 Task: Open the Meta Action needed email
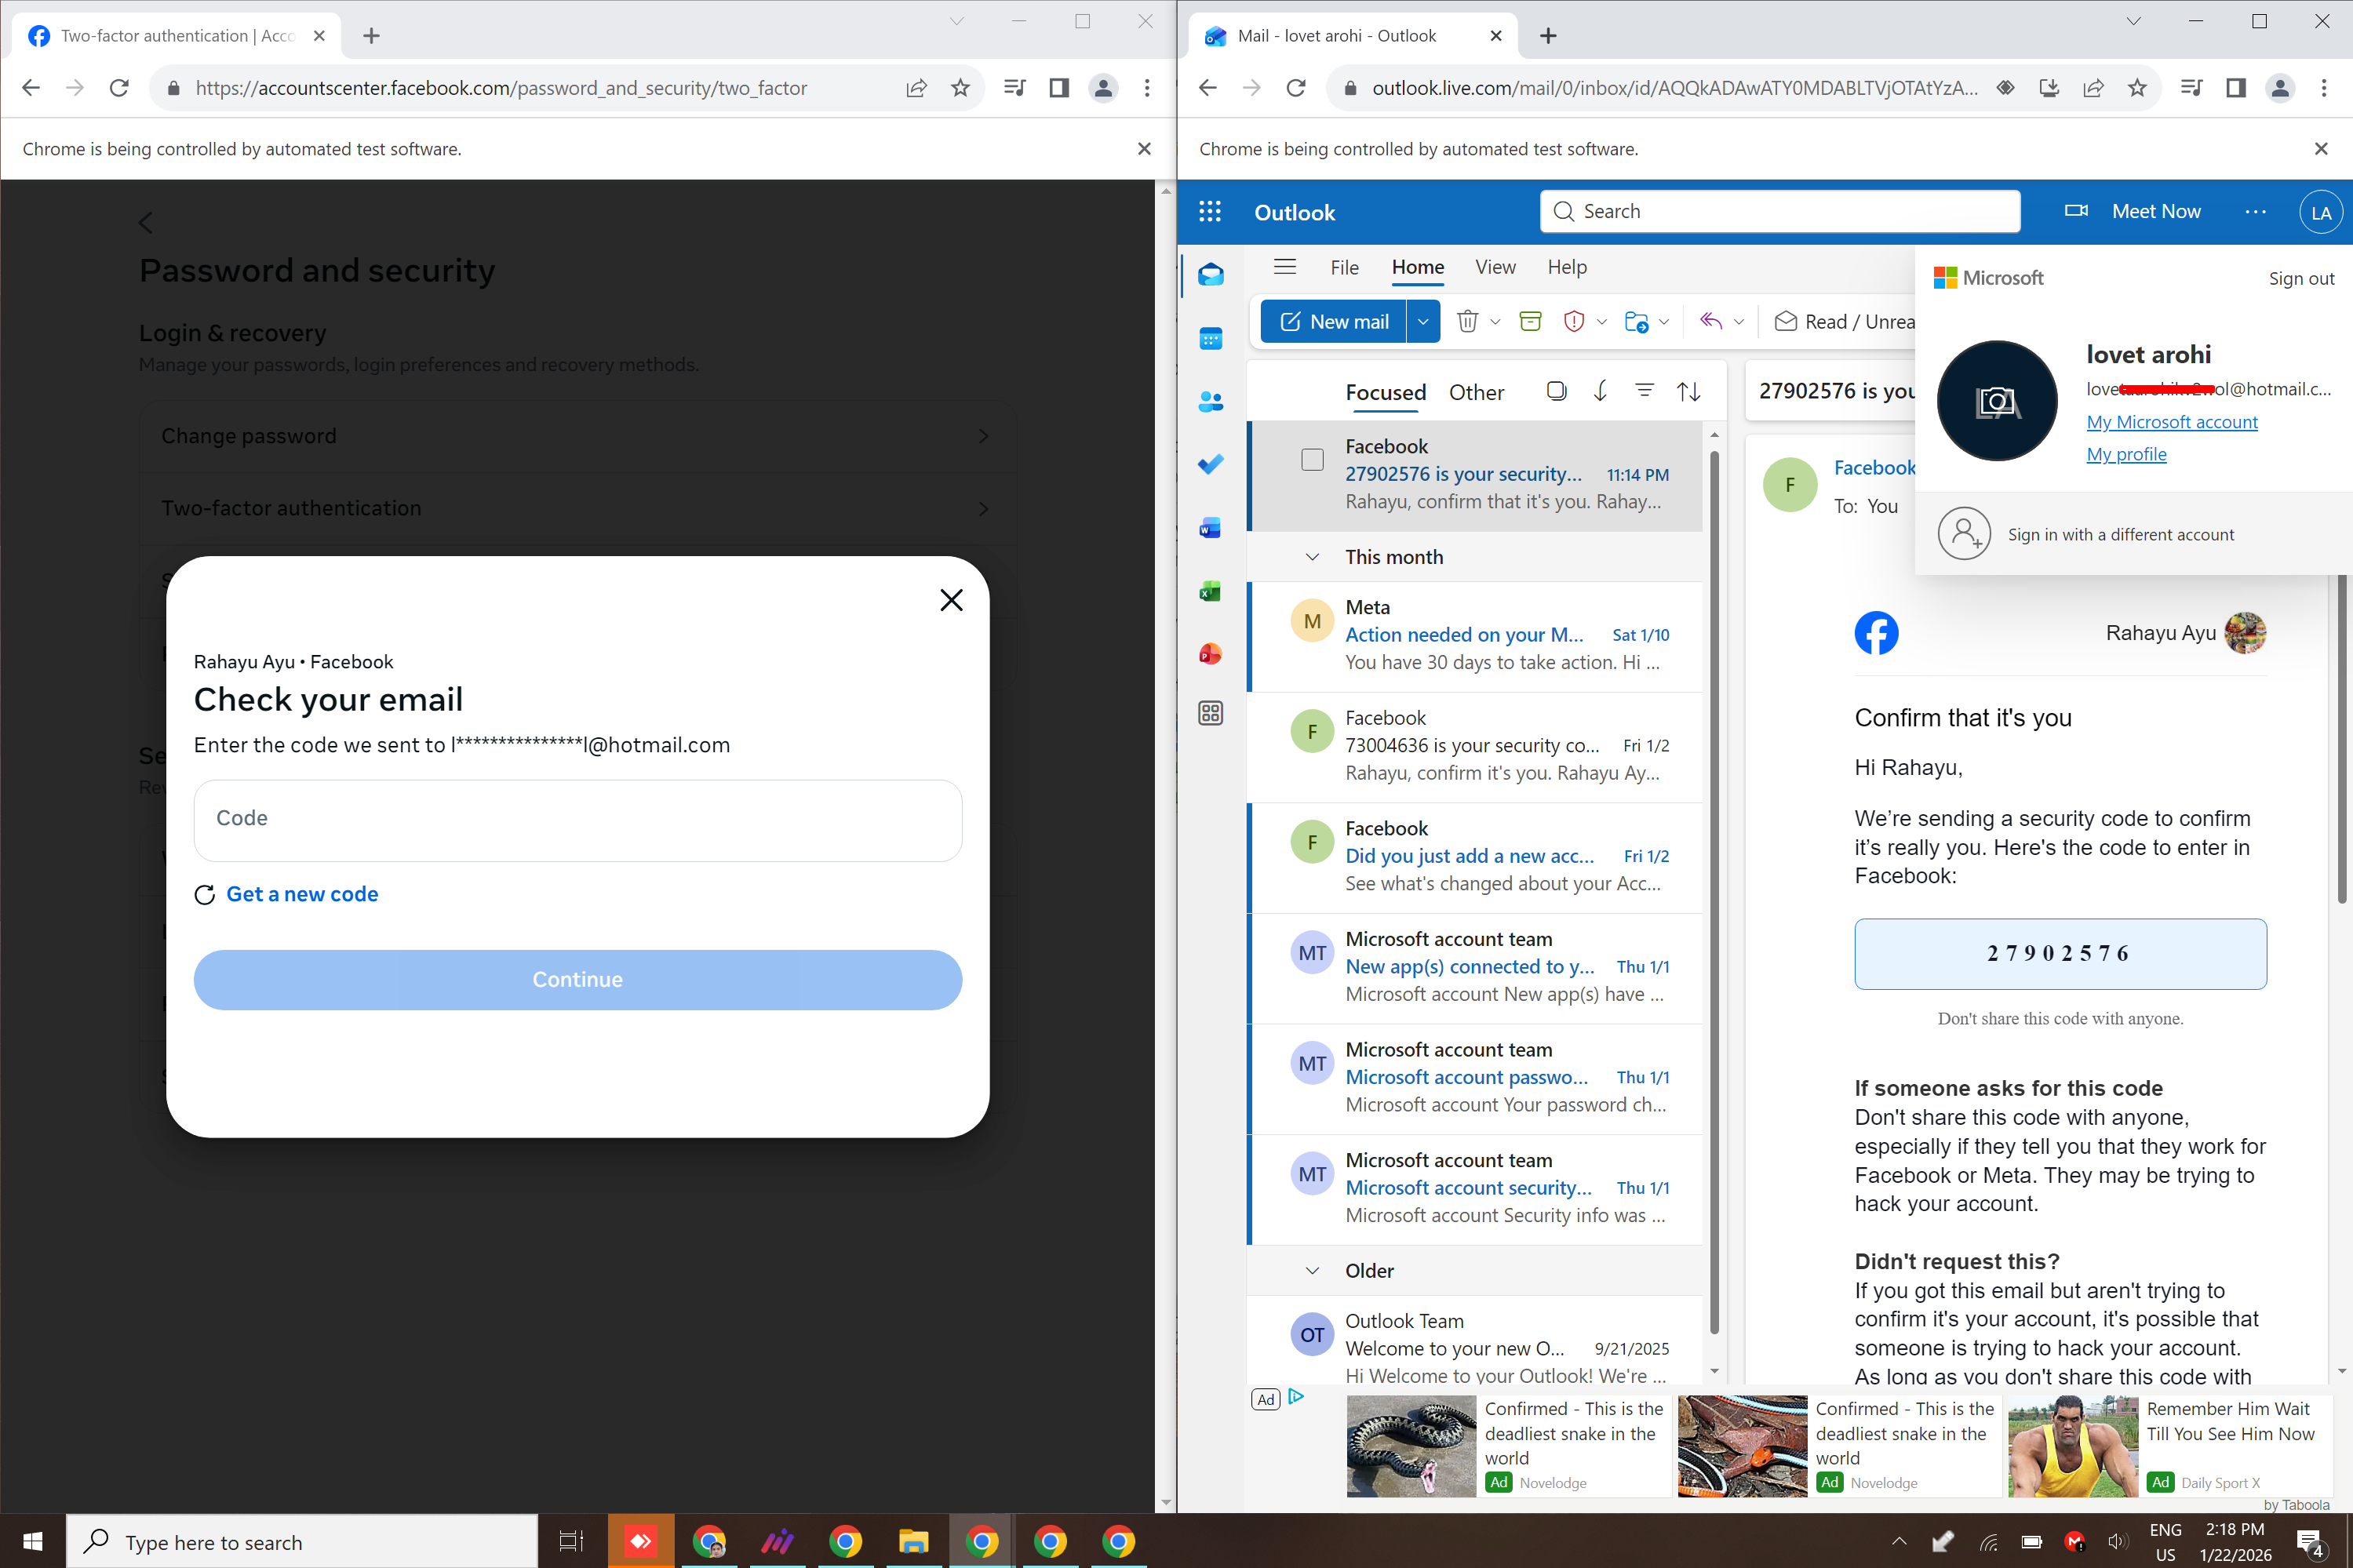1476,635
